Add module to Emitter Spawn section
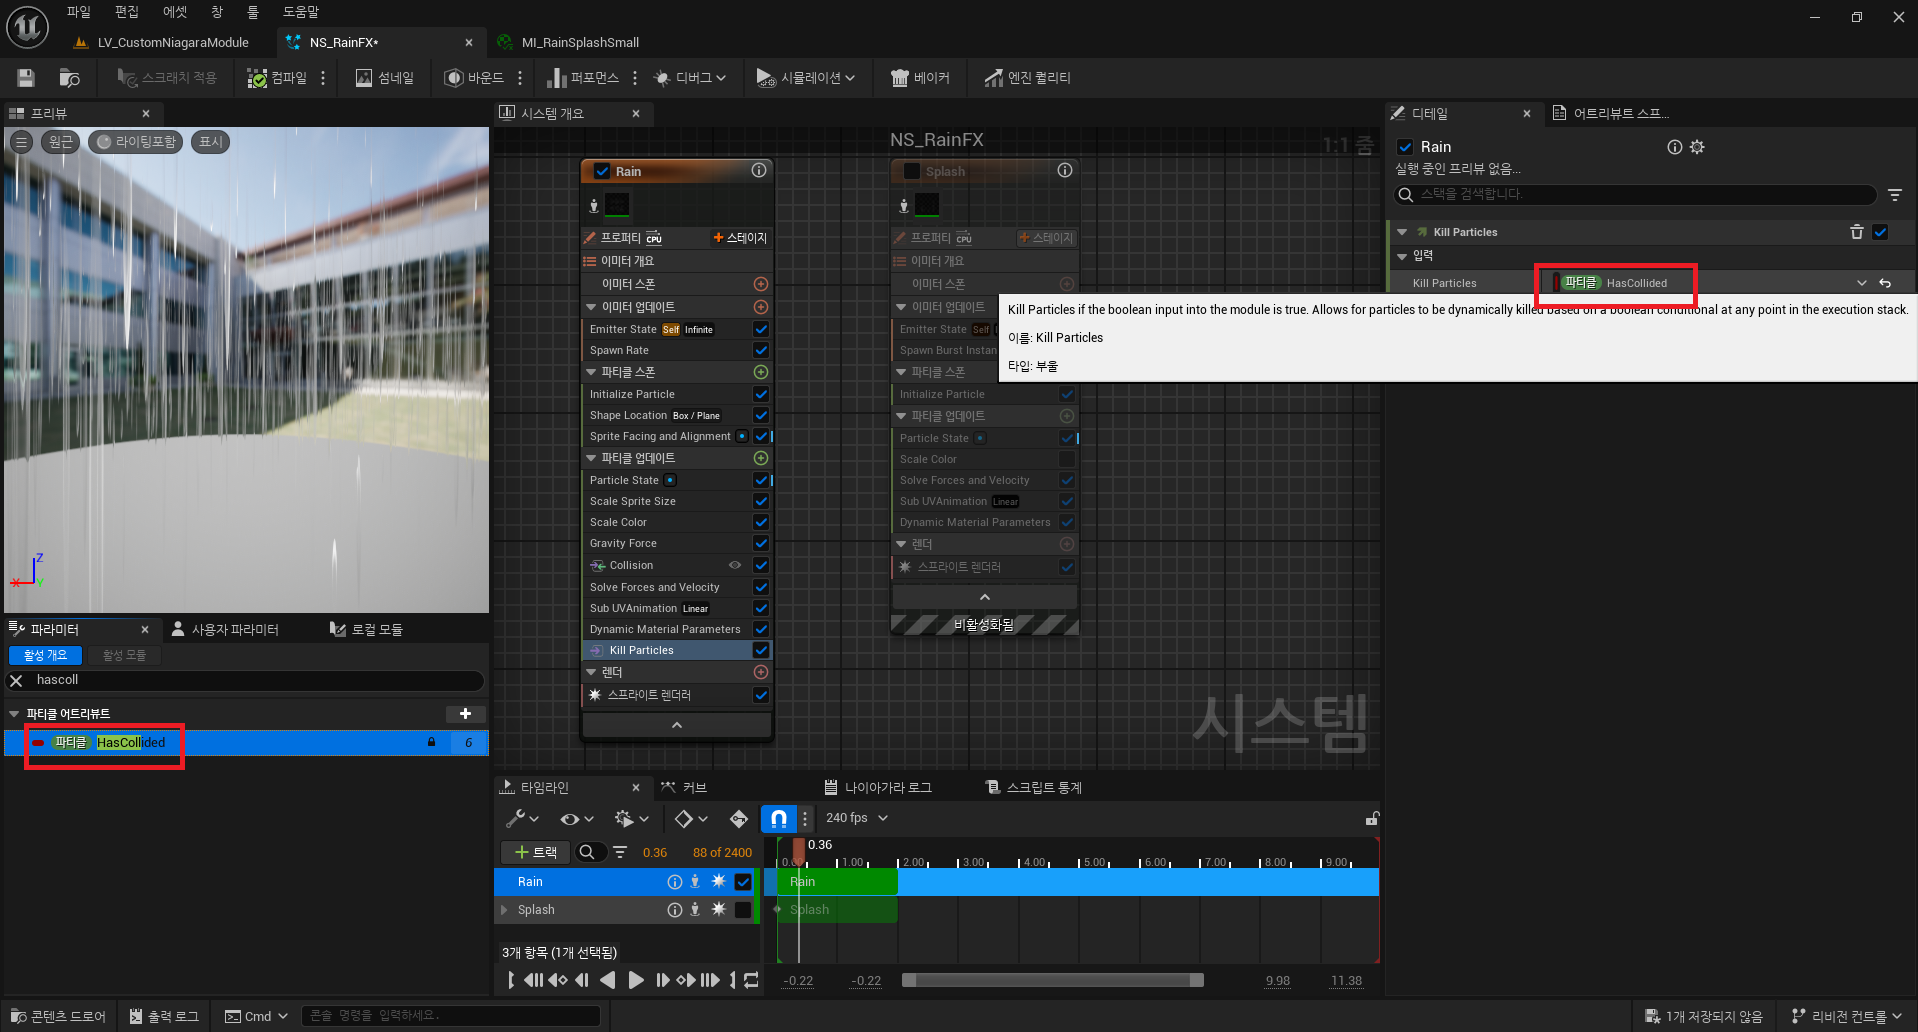Screen dimensions: 1918x1032 point(760,284)
